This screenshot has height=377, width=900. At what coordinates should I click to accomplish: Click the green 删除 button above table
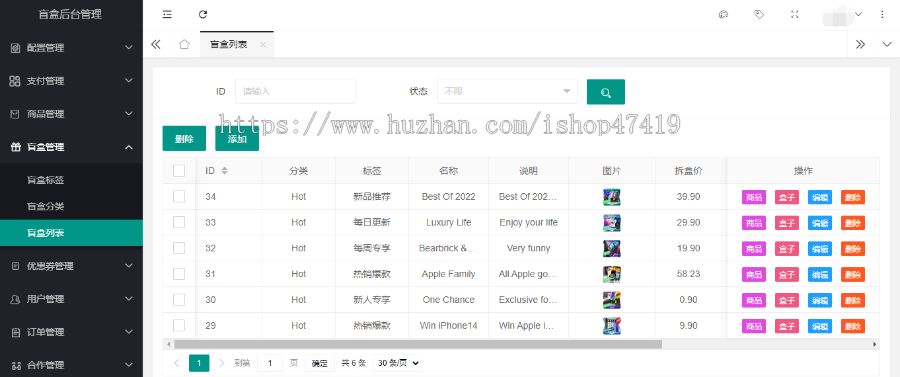pos(184,138)
